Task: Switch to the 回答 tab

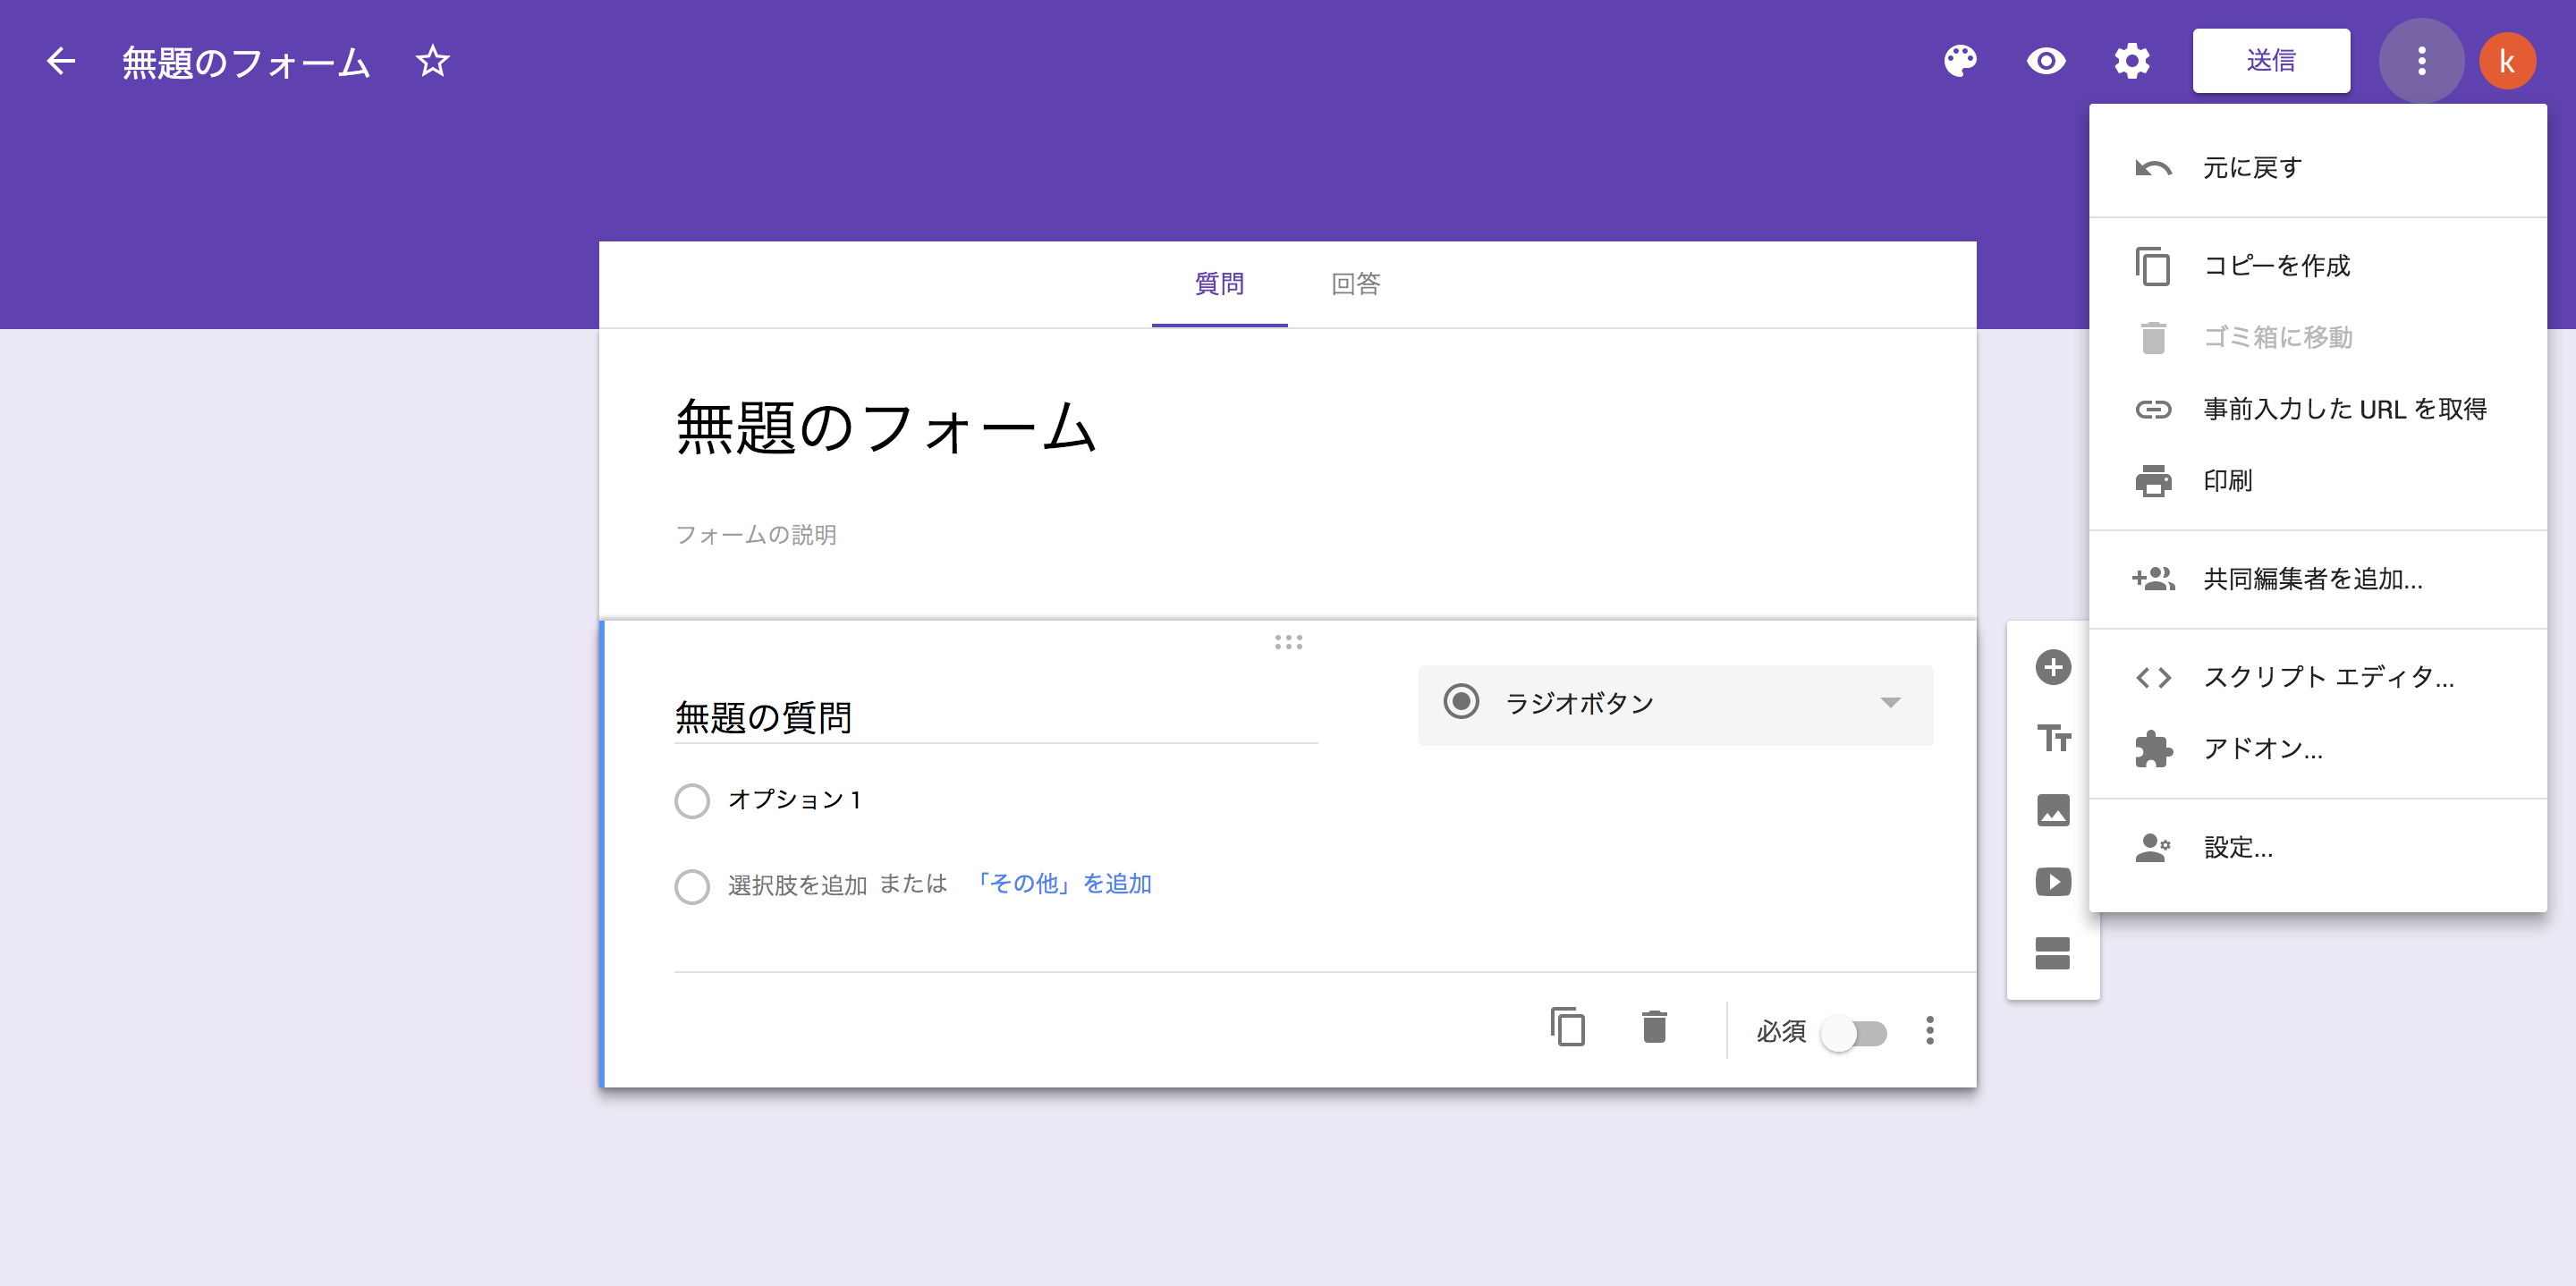Action: 1355,284
